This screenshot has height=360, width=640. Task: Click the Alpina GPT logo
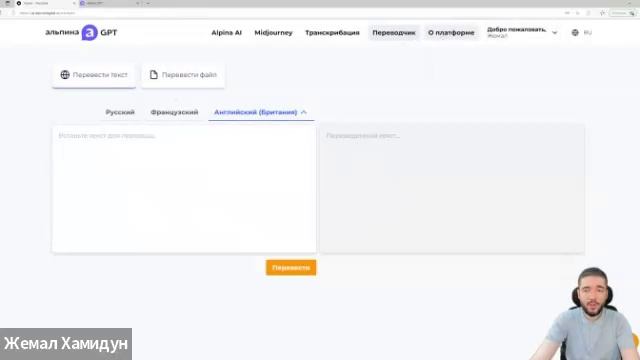coord(81,32)
